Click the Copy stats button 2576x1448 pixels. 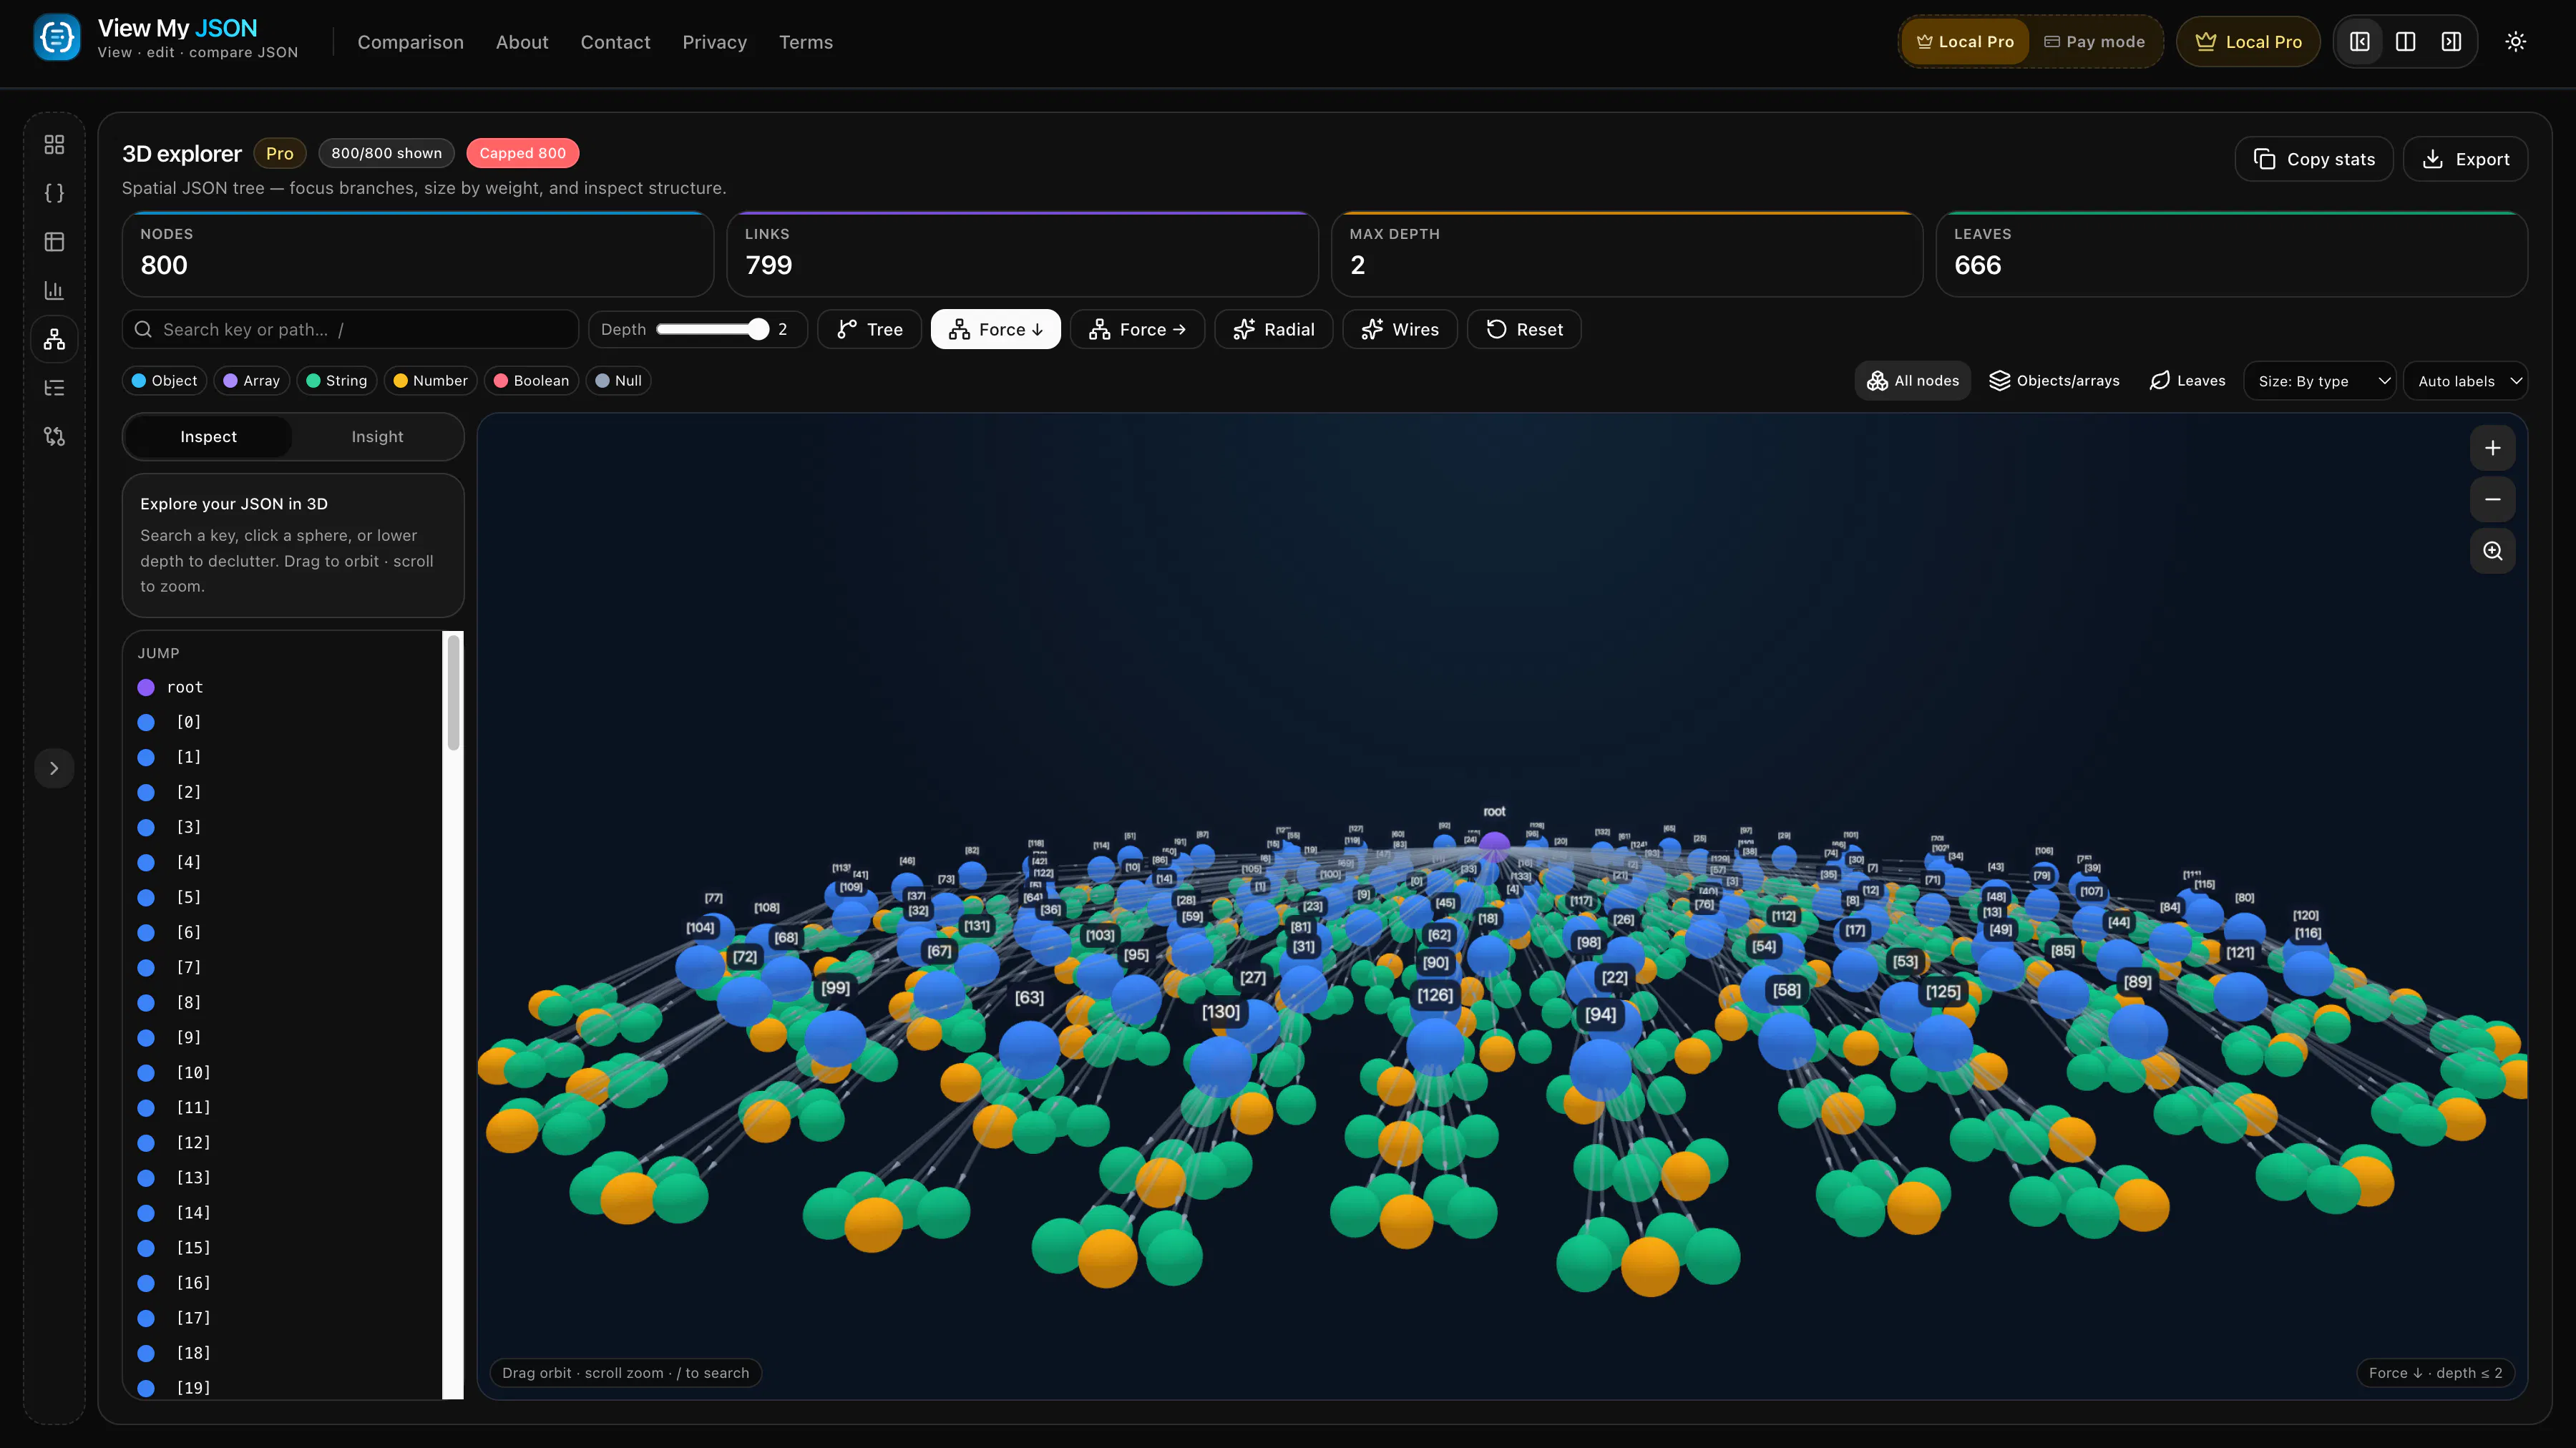pos(2314,159)
